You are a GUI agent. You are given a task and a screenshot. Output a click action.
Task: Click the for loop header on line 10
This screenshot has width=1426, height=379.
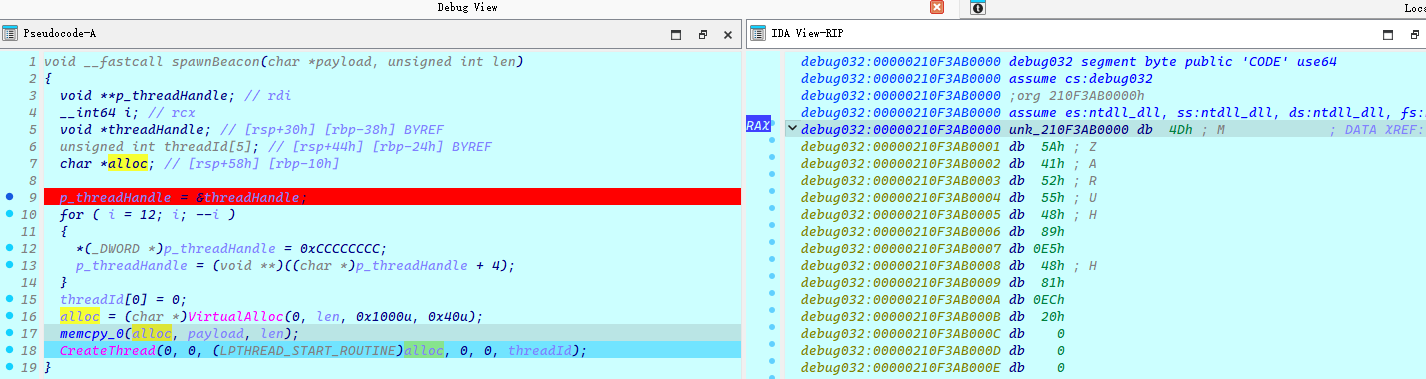pos(147,214)
